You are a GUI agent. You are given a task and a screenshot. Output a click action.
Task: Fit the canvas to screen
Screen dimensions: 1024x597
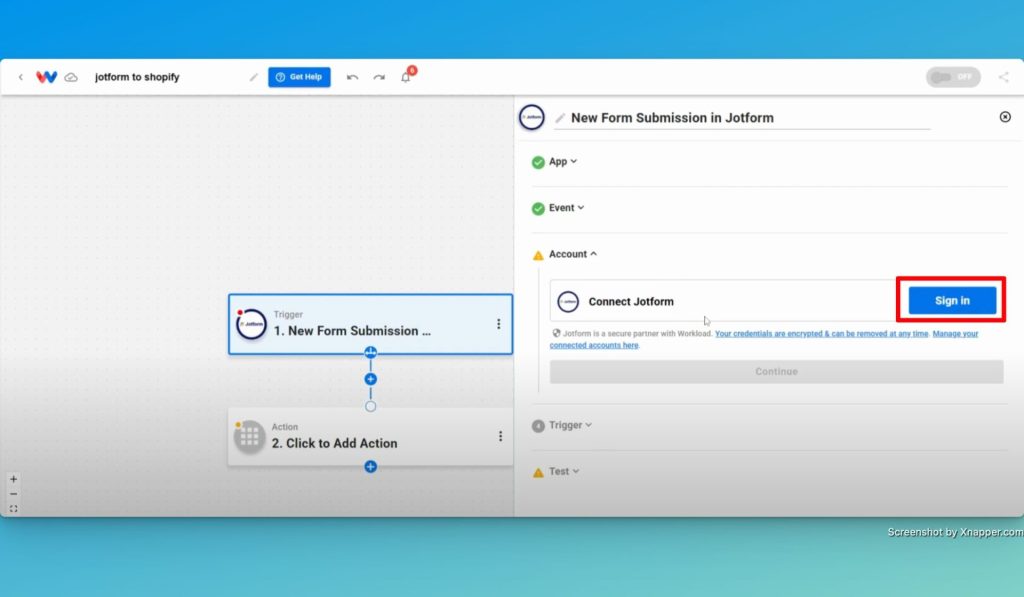pyautogui.click(x=14, y=509)
